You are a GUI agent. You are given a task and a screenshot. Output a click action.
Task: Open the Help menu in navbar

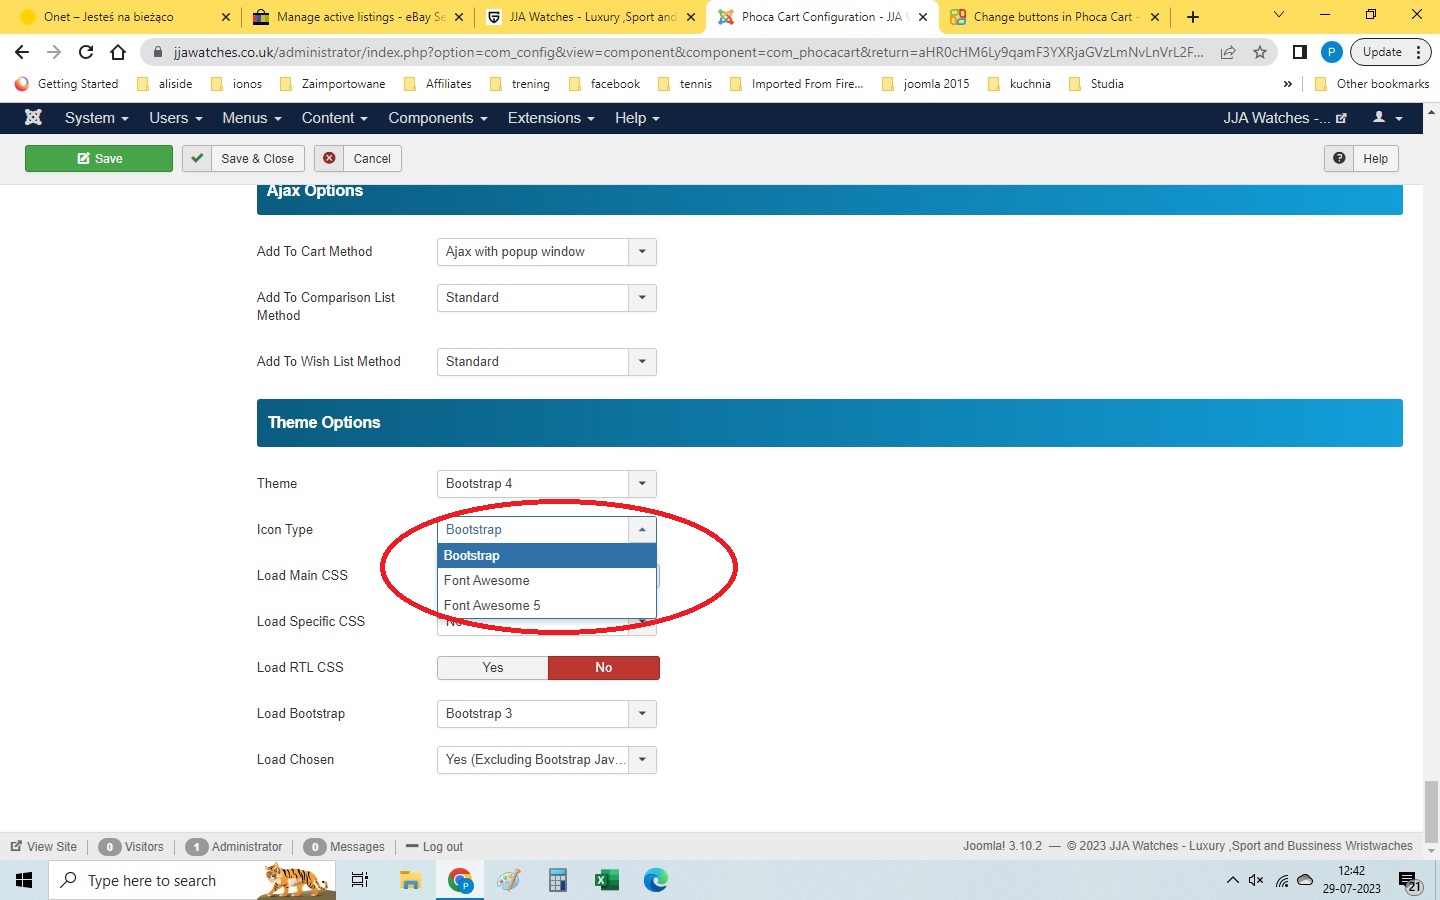click(637, 118)
